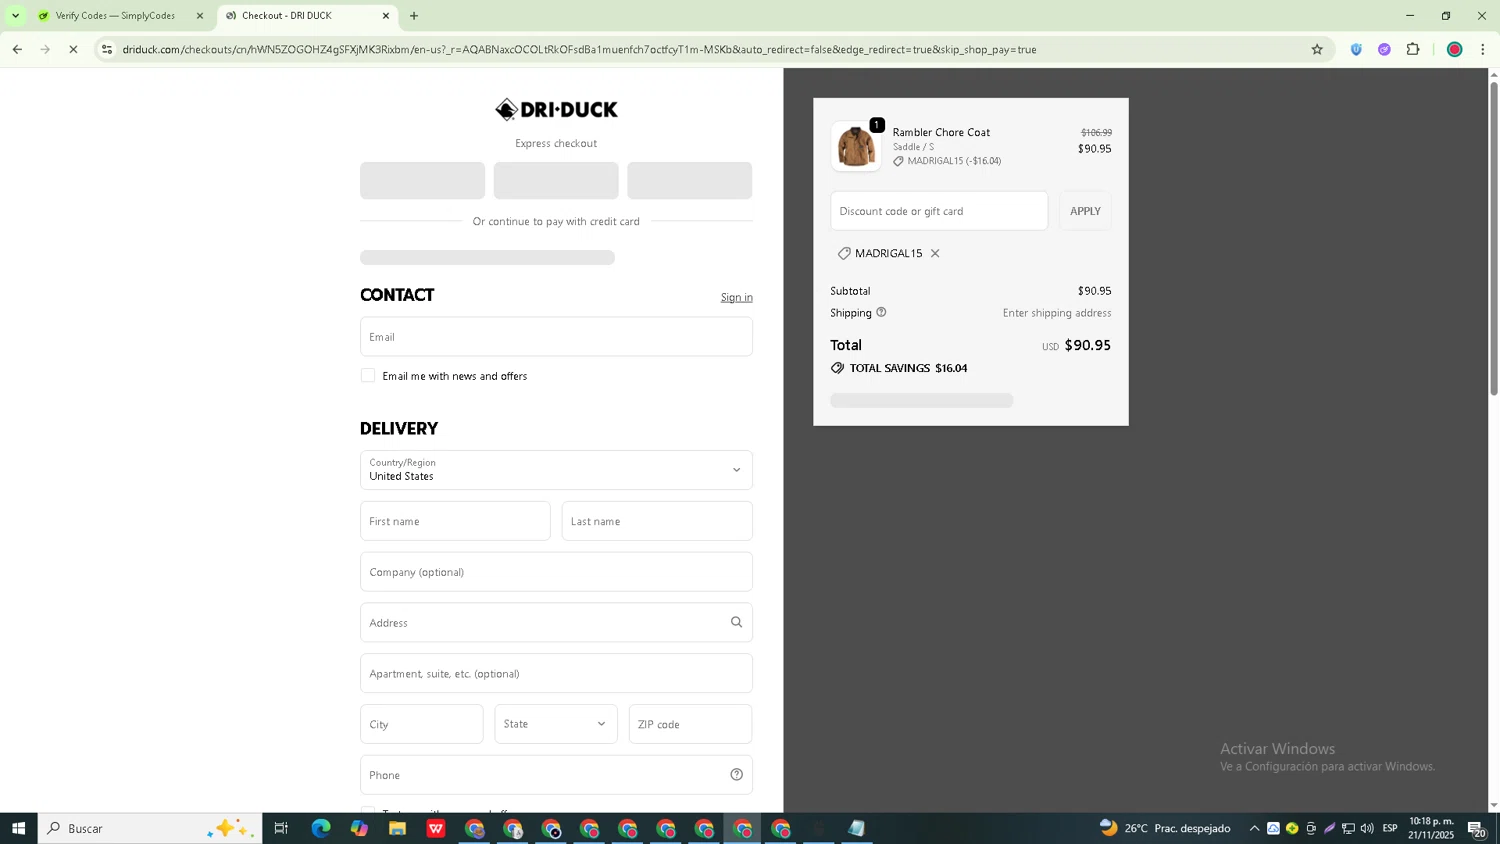Close the Verify Codes tab
1500x844 pixels.
pos(199,16)
